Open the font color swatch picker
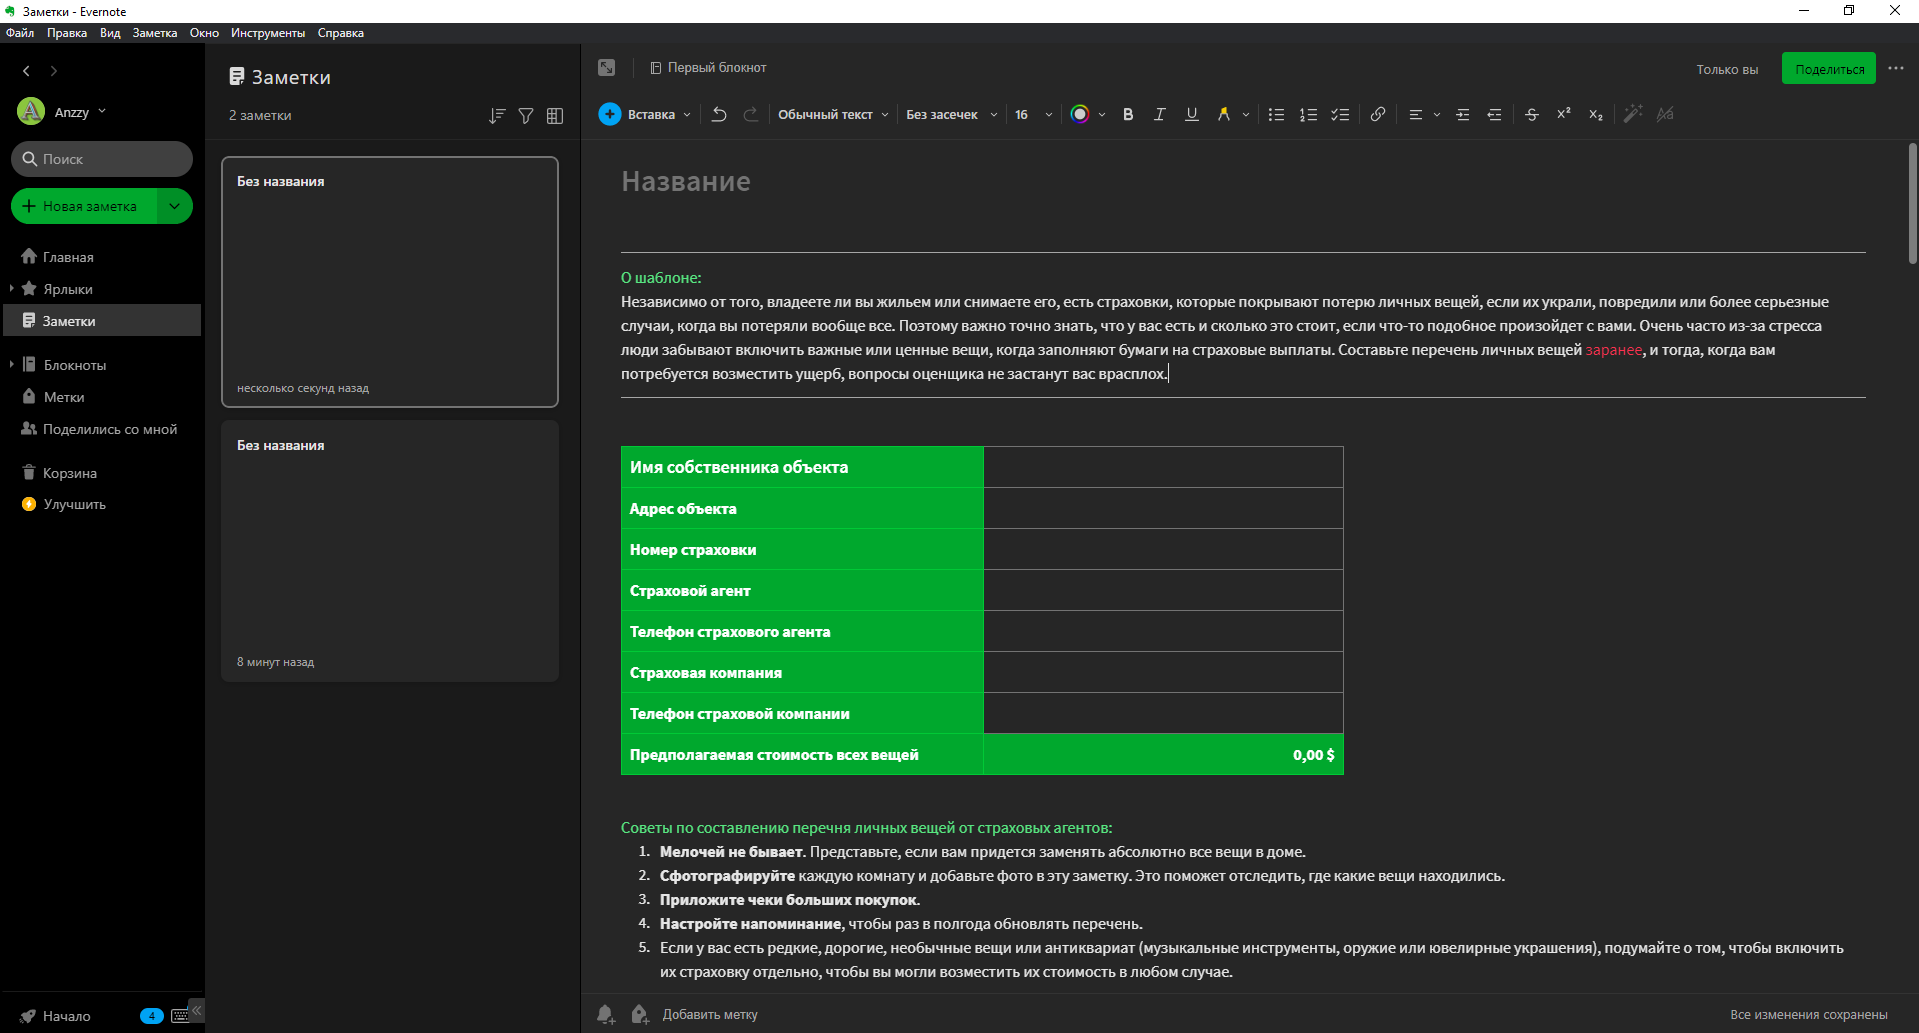Screen dimensions: 1919x1033 [1083, 114]
